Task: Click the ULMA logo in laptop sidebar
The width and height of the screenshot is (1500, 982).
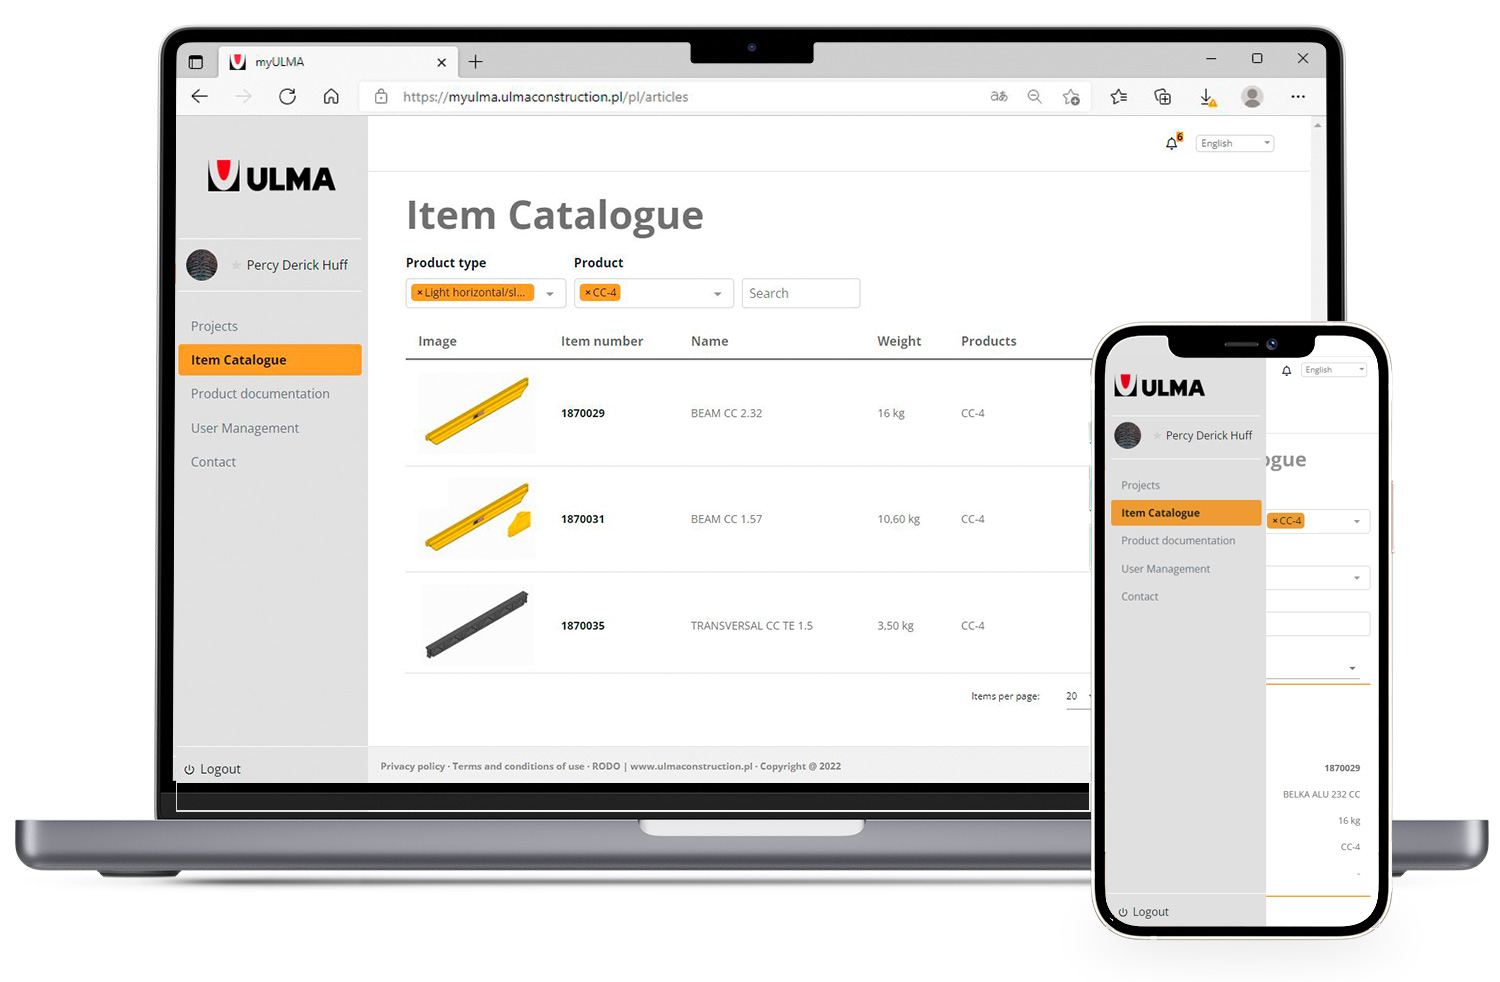Action: (x=271, y=176)
